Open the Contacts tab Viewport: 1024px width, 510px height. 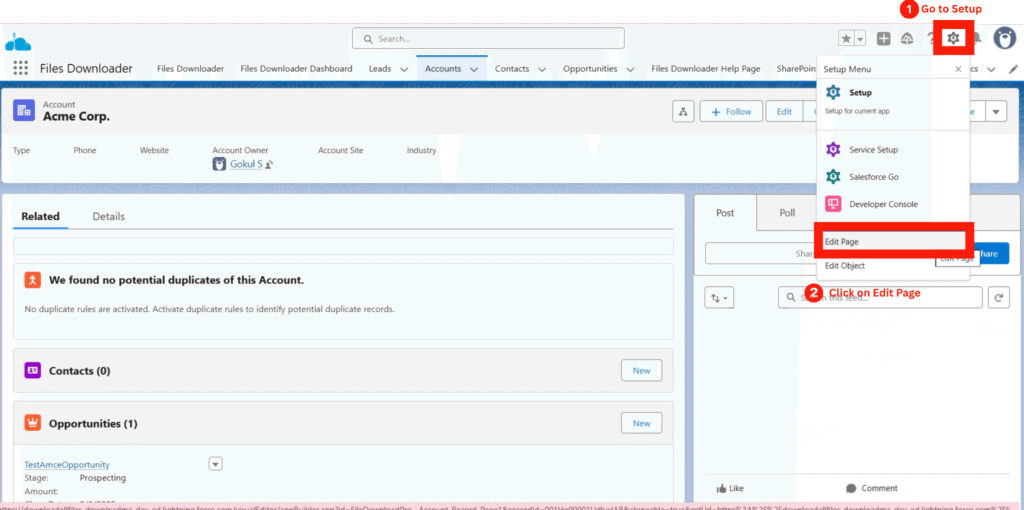512,69
